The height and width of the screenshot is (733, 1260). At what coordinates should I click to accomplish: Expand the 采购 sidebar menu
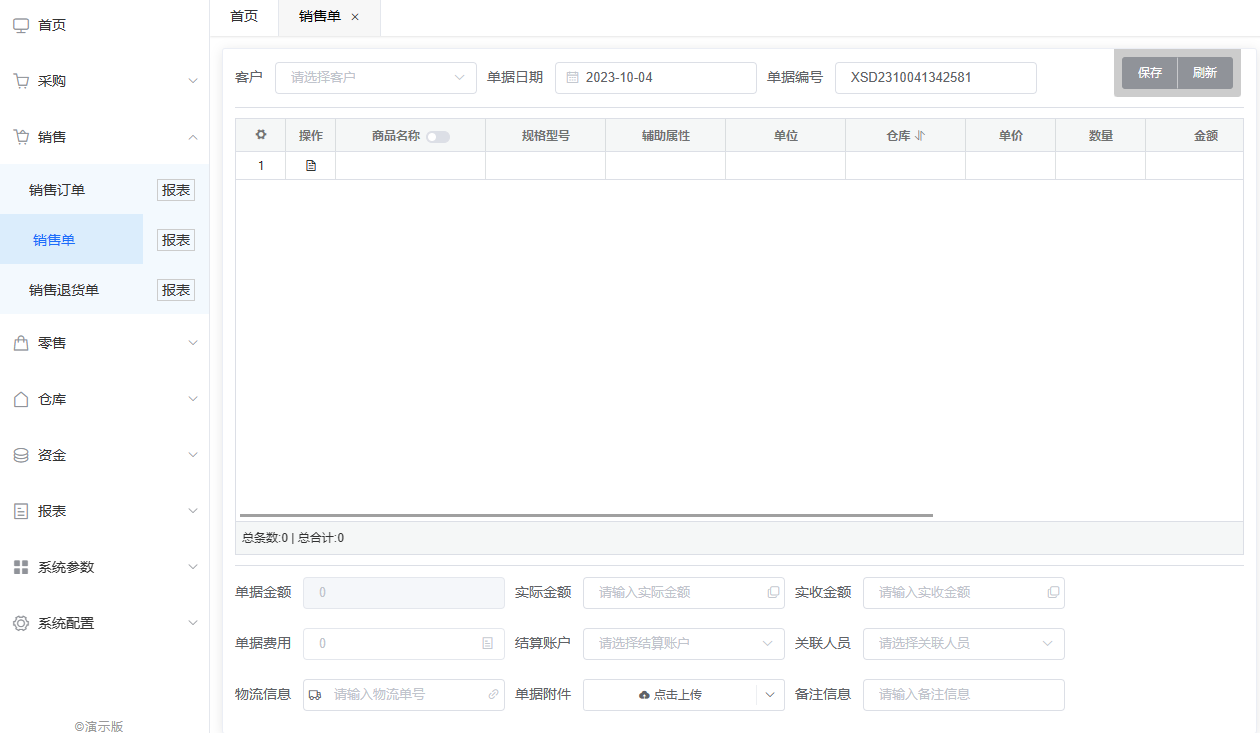(104, 81)
